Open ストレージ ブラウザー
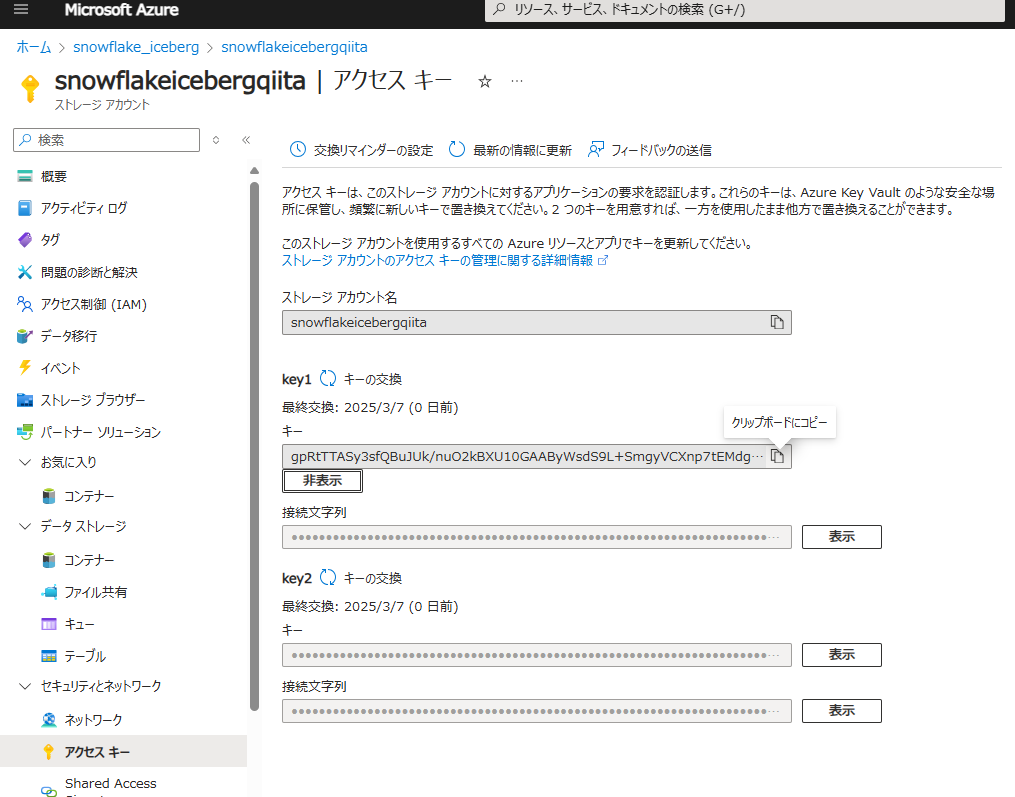 point(123,400)
